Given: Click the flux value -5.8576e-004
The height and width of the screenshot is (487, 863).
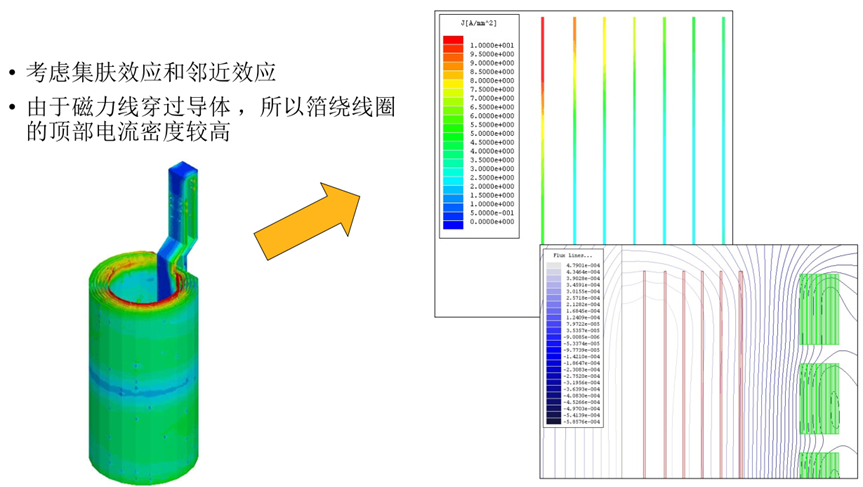Looking at the screenshot, I should click(x=583, y=422).
